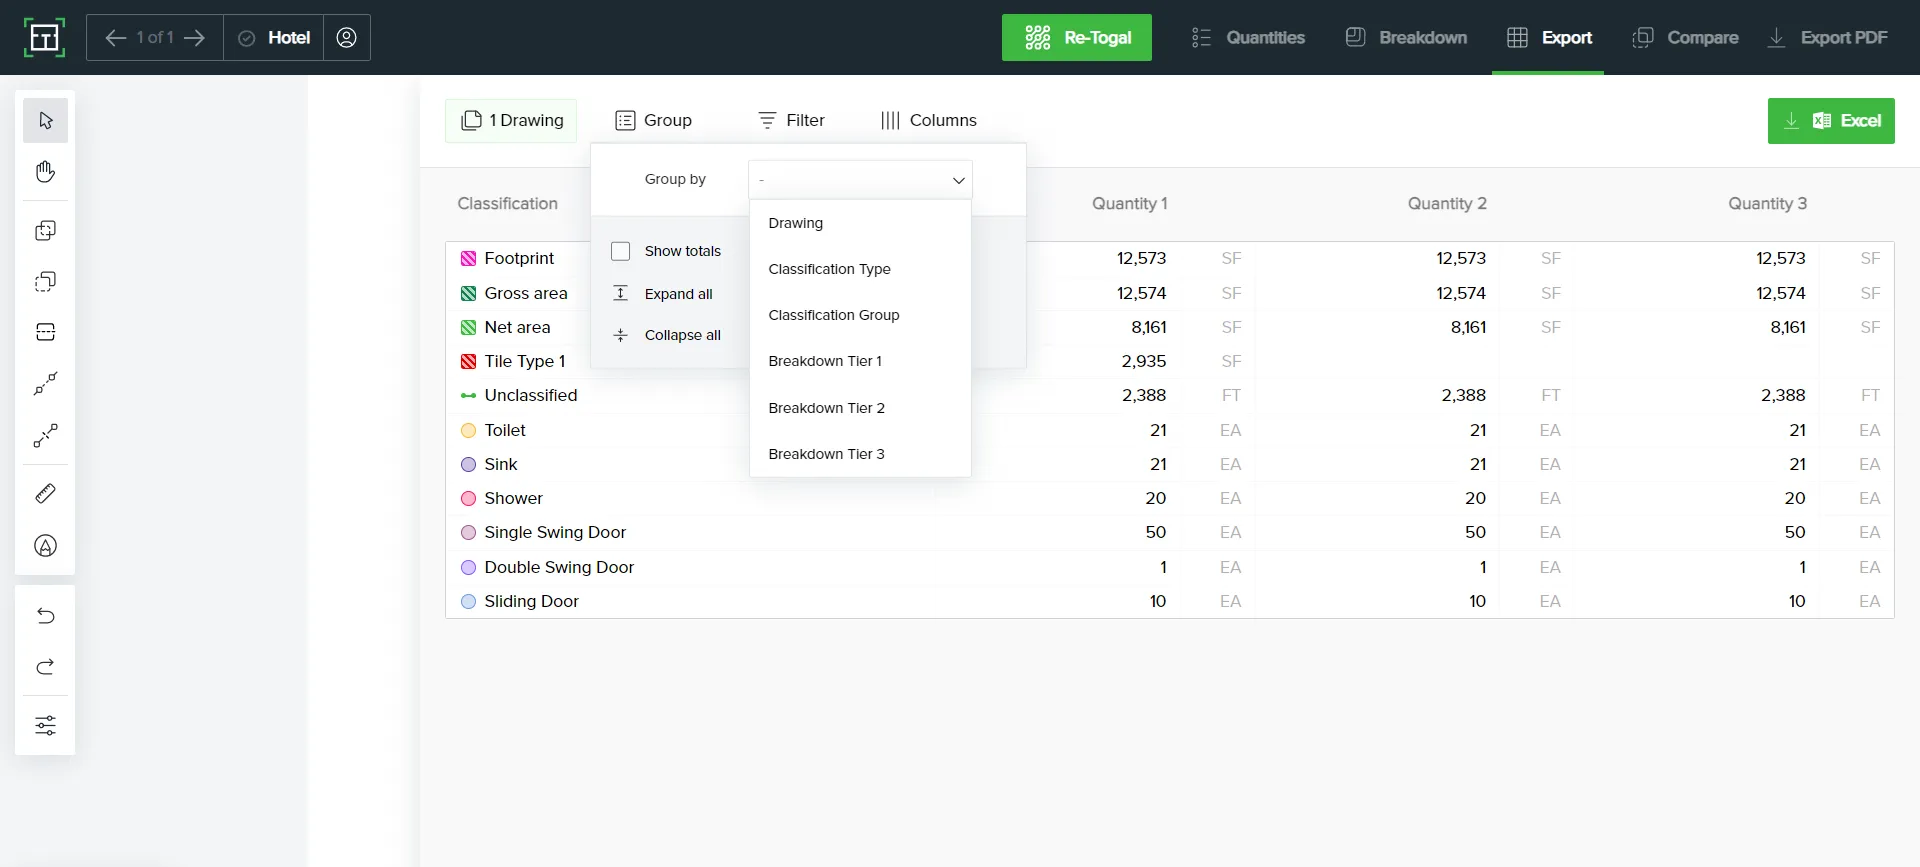Viewport: 1920px width, 867px height.
Task: Choose Breakdown Tier 2 option
Action: tap(860, 408)
